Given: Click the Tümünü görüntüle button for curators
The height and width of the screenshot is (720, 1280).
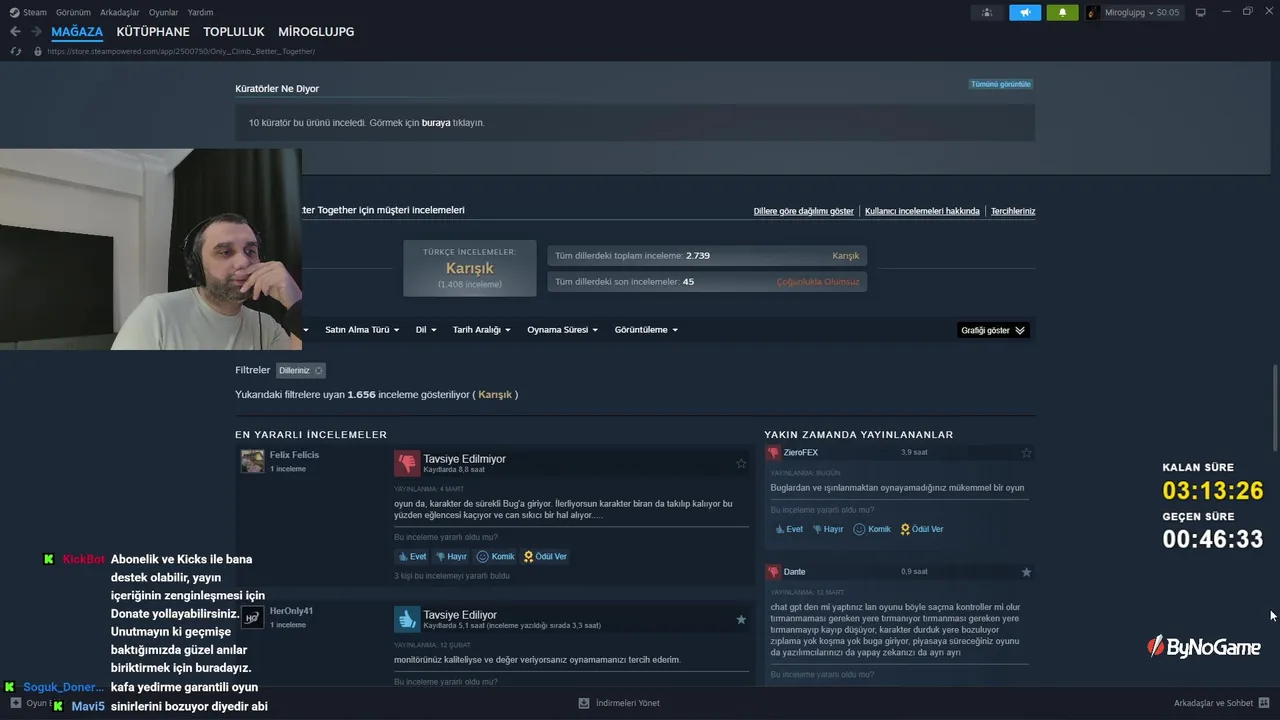Looking at the screenshot, I should pos(1000,84).
